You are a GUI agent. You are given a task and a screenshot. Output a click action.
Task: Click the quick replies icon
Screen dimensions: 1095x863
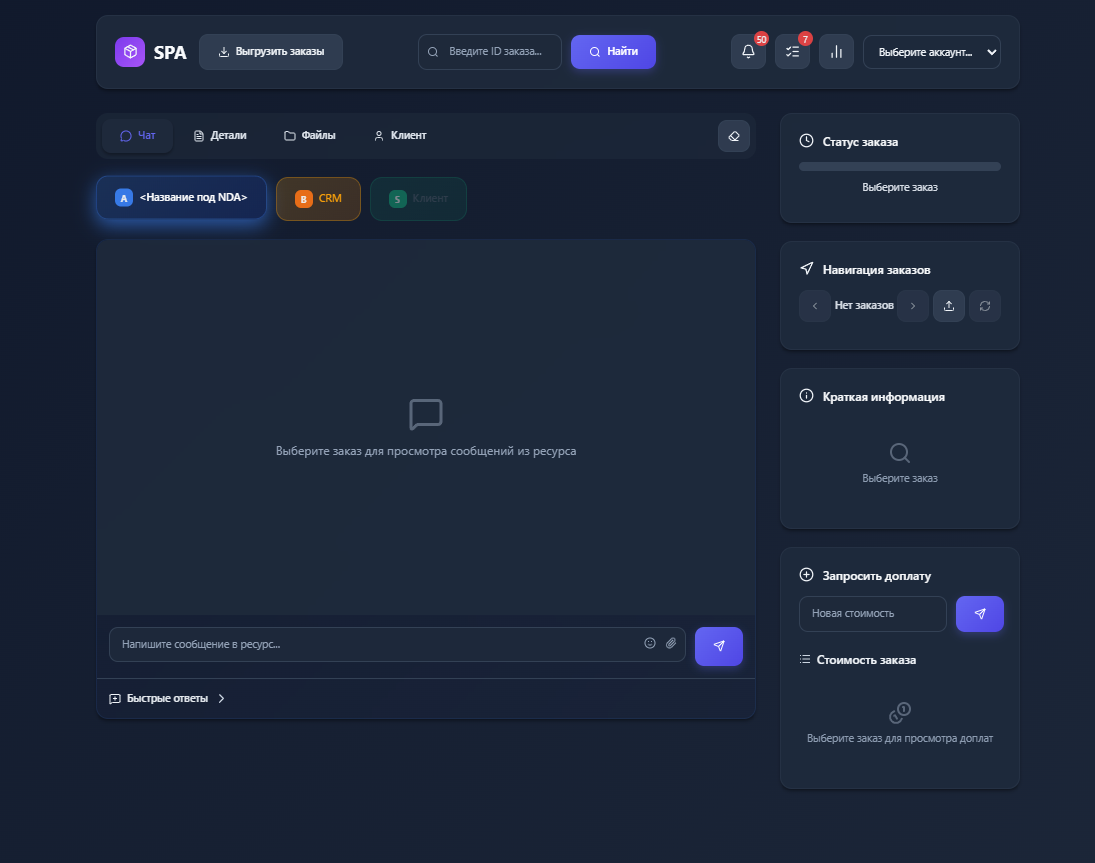pyautogui.click(x=115, y=699)
